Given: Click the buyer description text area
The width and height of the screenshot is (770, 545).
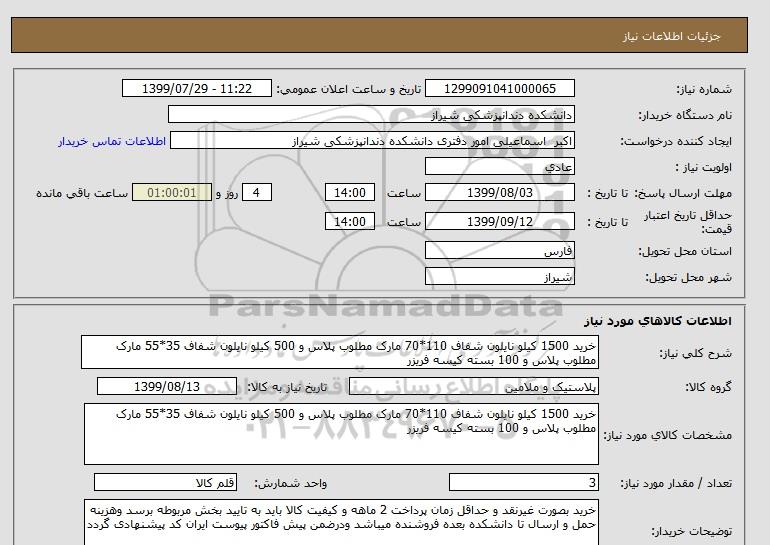Looking at the screenshot, I should click(341, 523).
